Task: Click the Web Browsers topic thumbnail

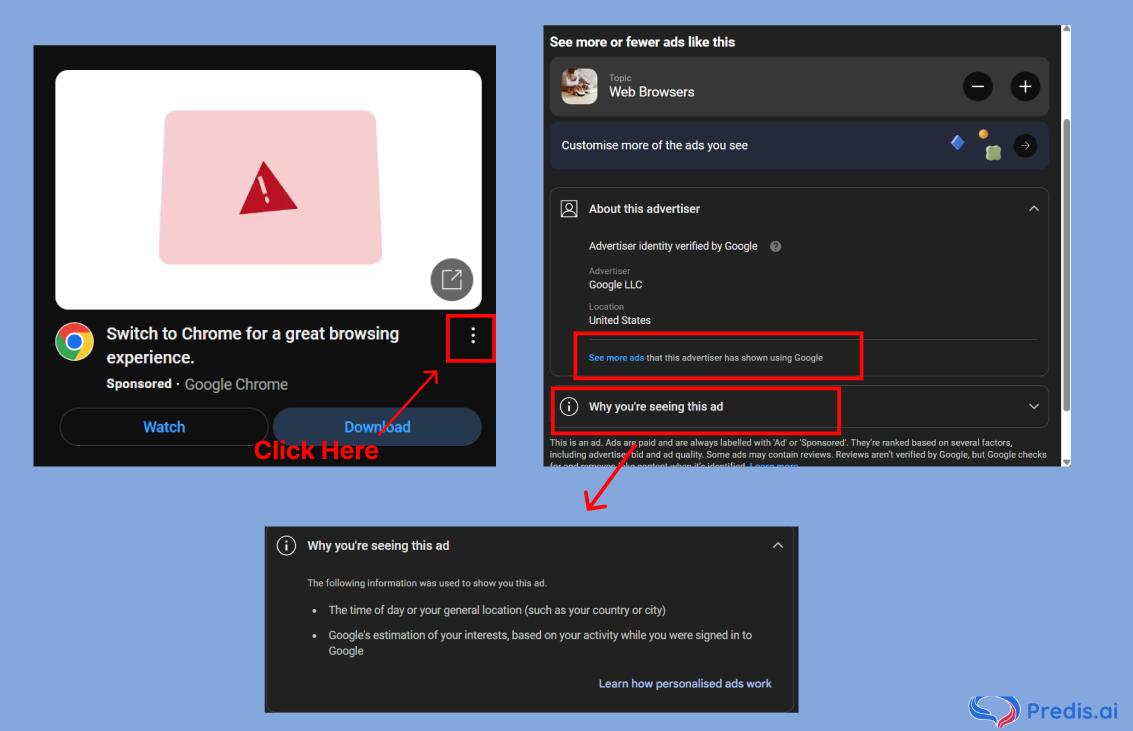Action: coord(578,86)
